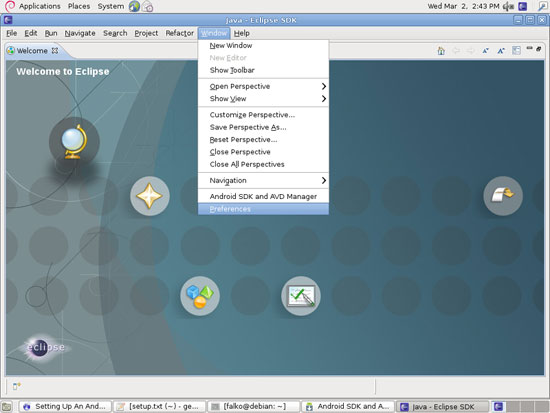Open the What's New star icon
Image resolution: width=550 pixels, height=413 pixels.
click(150, 196)
